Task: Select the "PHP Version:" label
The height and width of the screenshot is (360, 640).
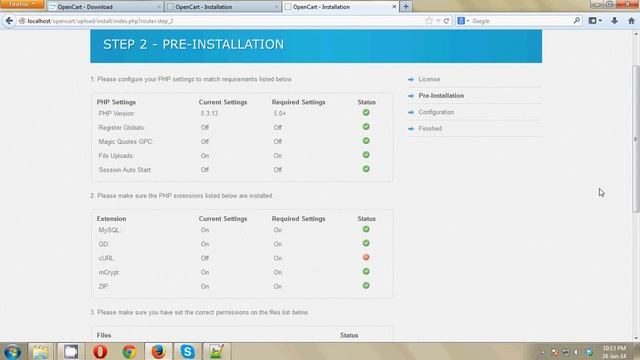Action: tap(116, 113)
